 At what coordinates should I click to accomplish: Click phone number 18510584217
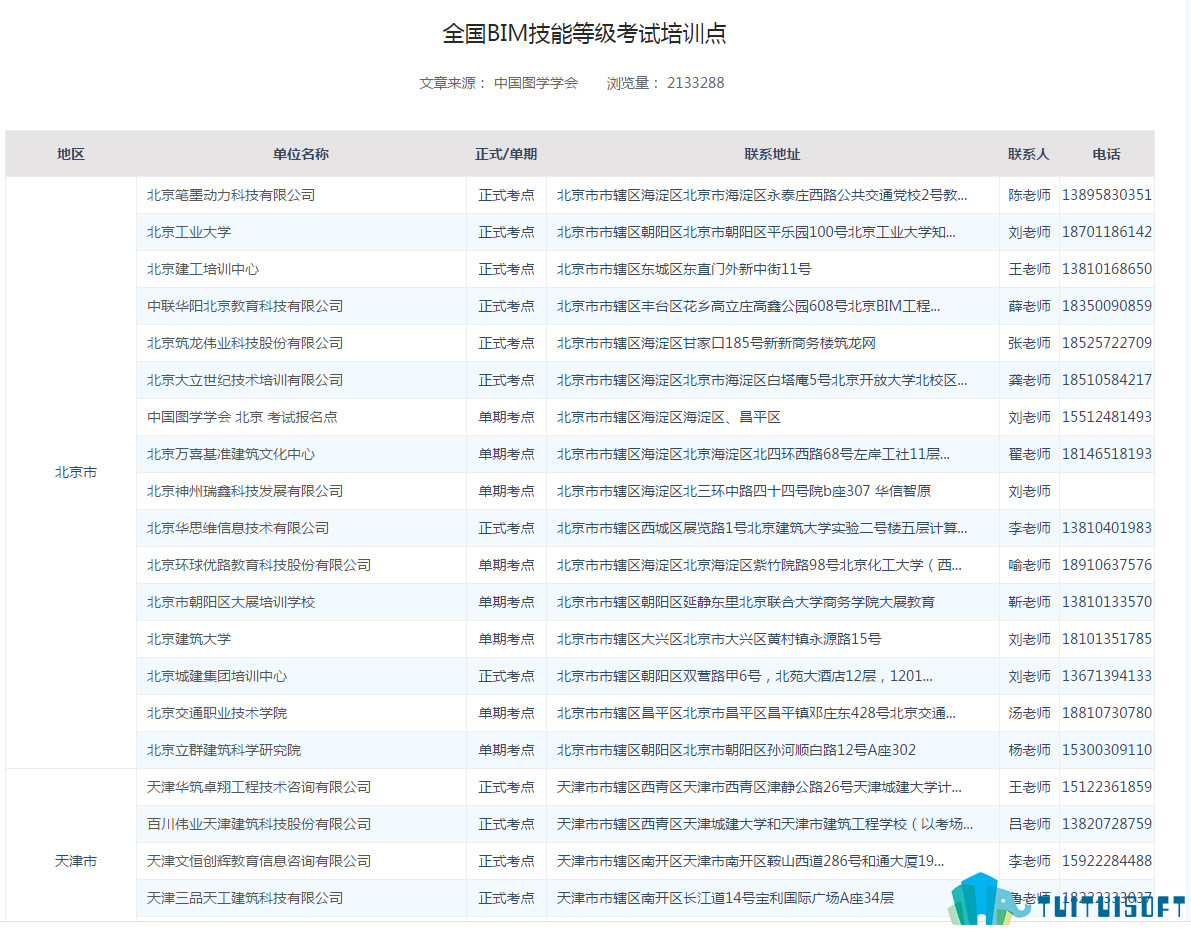(x=1107, y=380)
